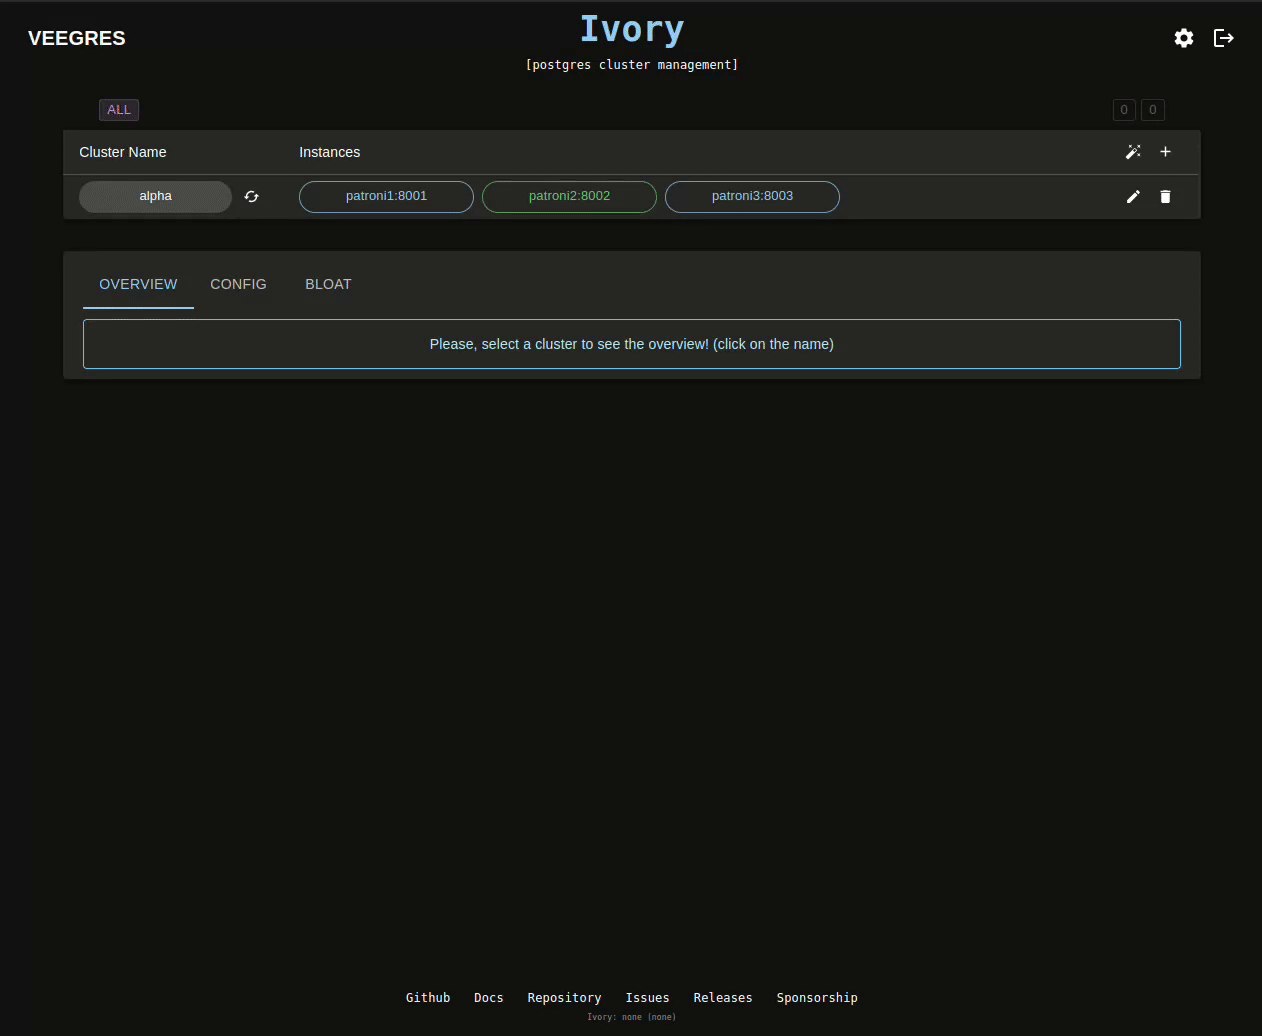The image size is (1262, 1036).
Task: Choose the patroni2:8002 instance chip
Action: (569, 197)
